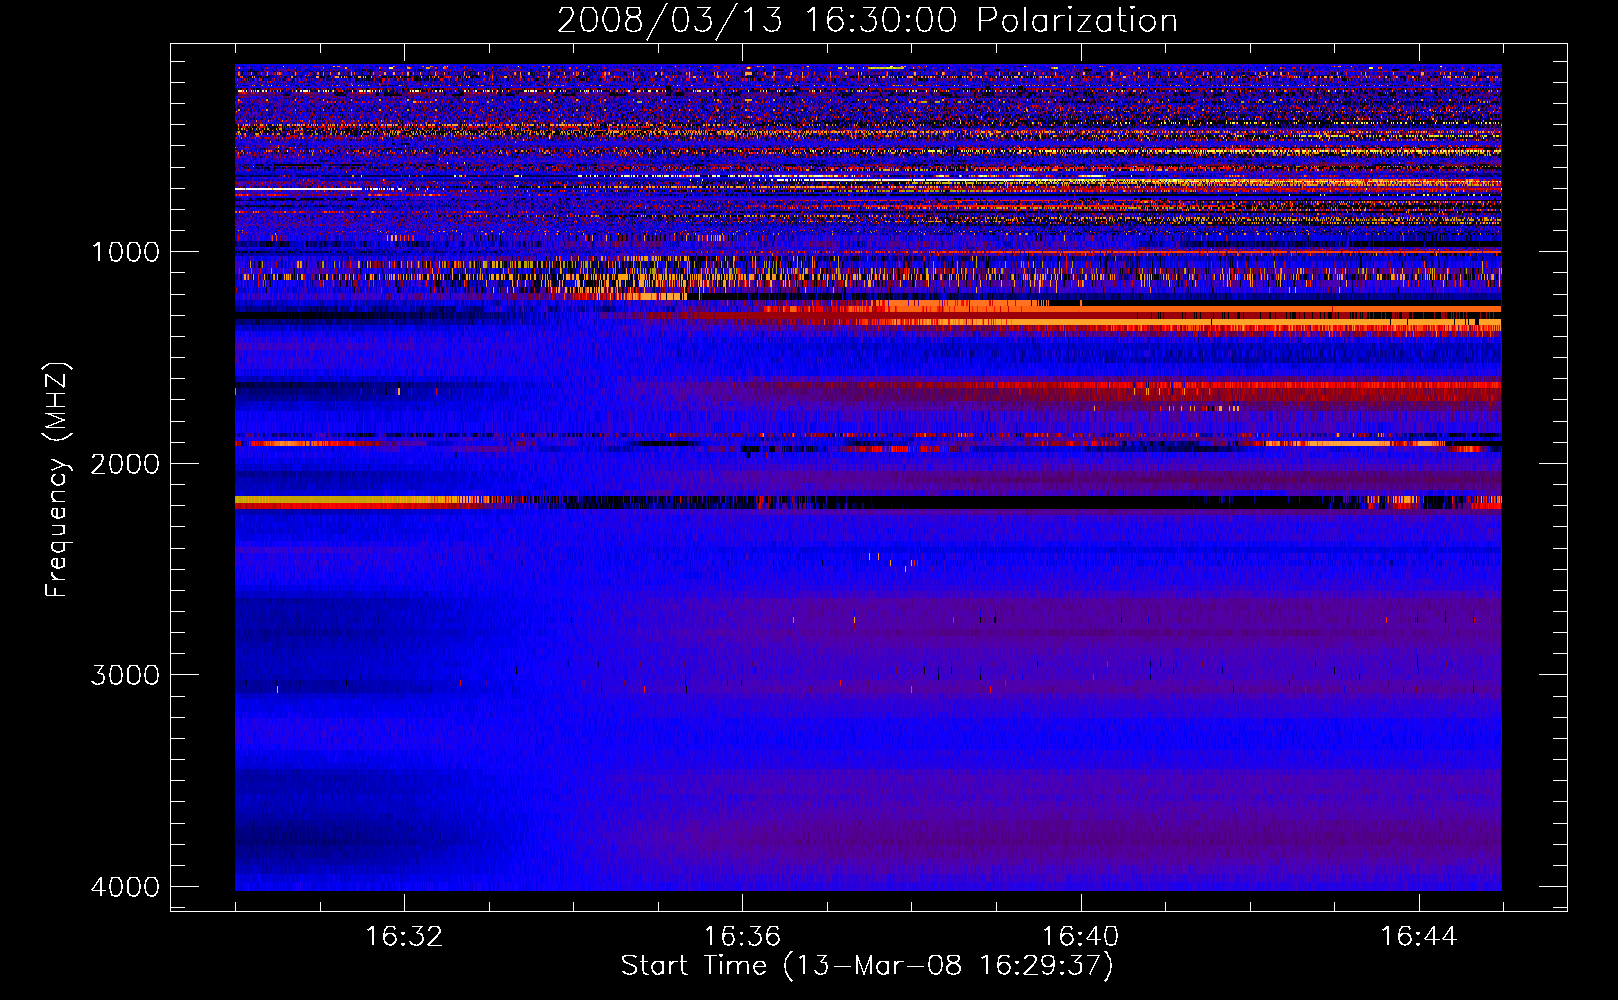Screen dimensions: 1618x1000
Task: Click the 3000 frequency tick label
Action: 125,675
